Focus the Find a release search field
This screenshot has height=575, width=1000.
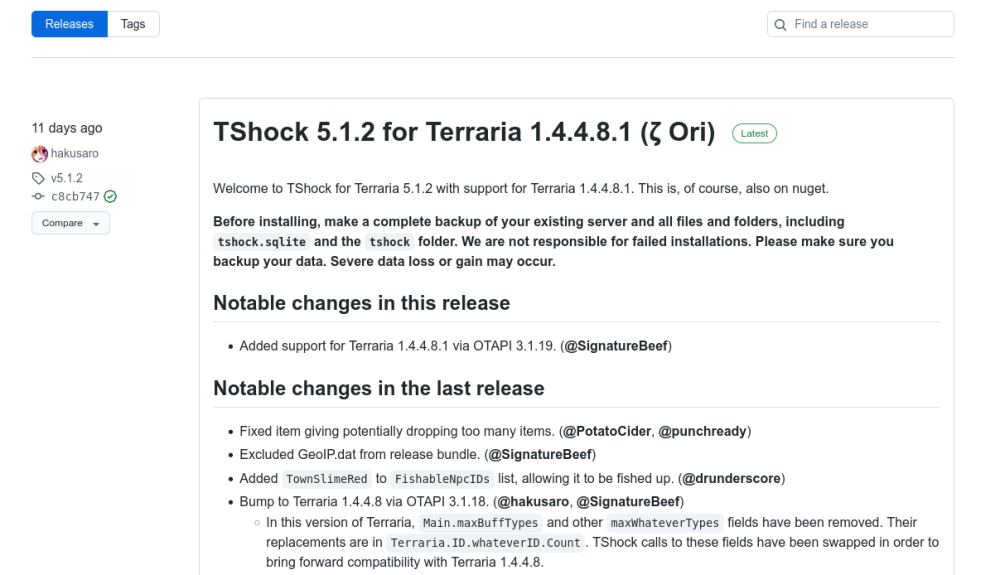coord(860,24)
